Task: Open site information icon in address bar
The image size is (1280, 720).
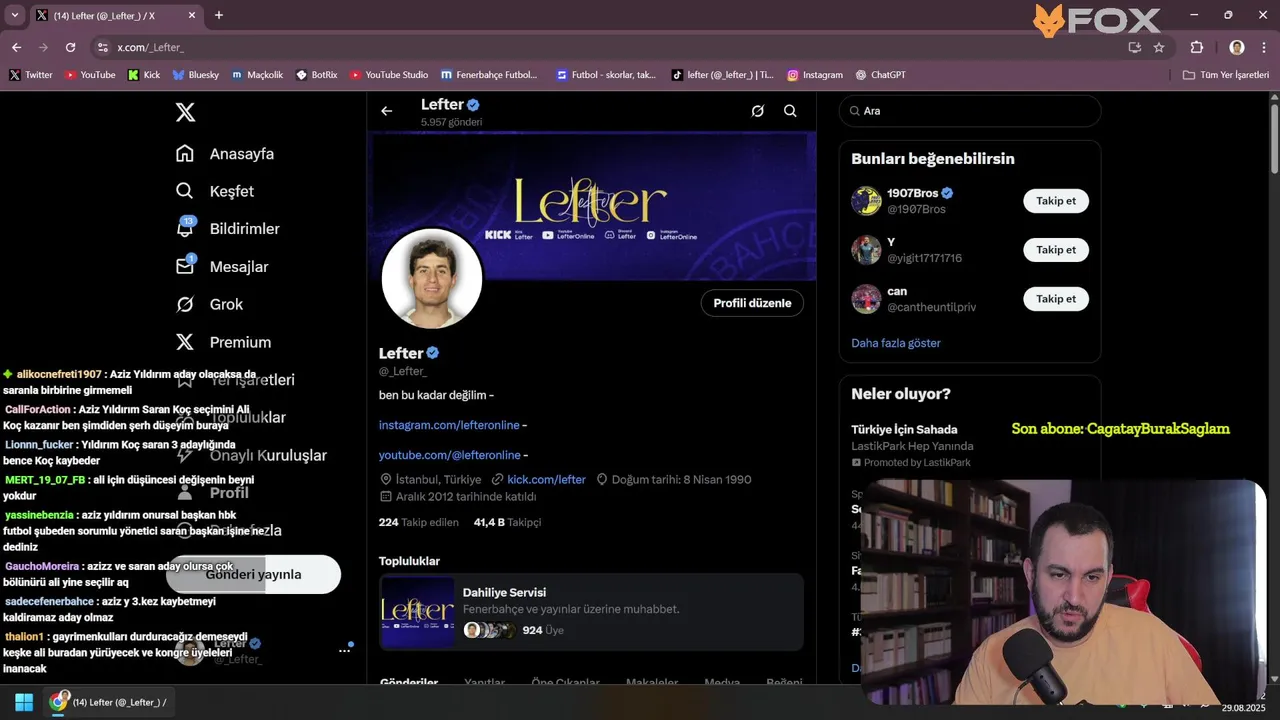Action: [102, 47]
